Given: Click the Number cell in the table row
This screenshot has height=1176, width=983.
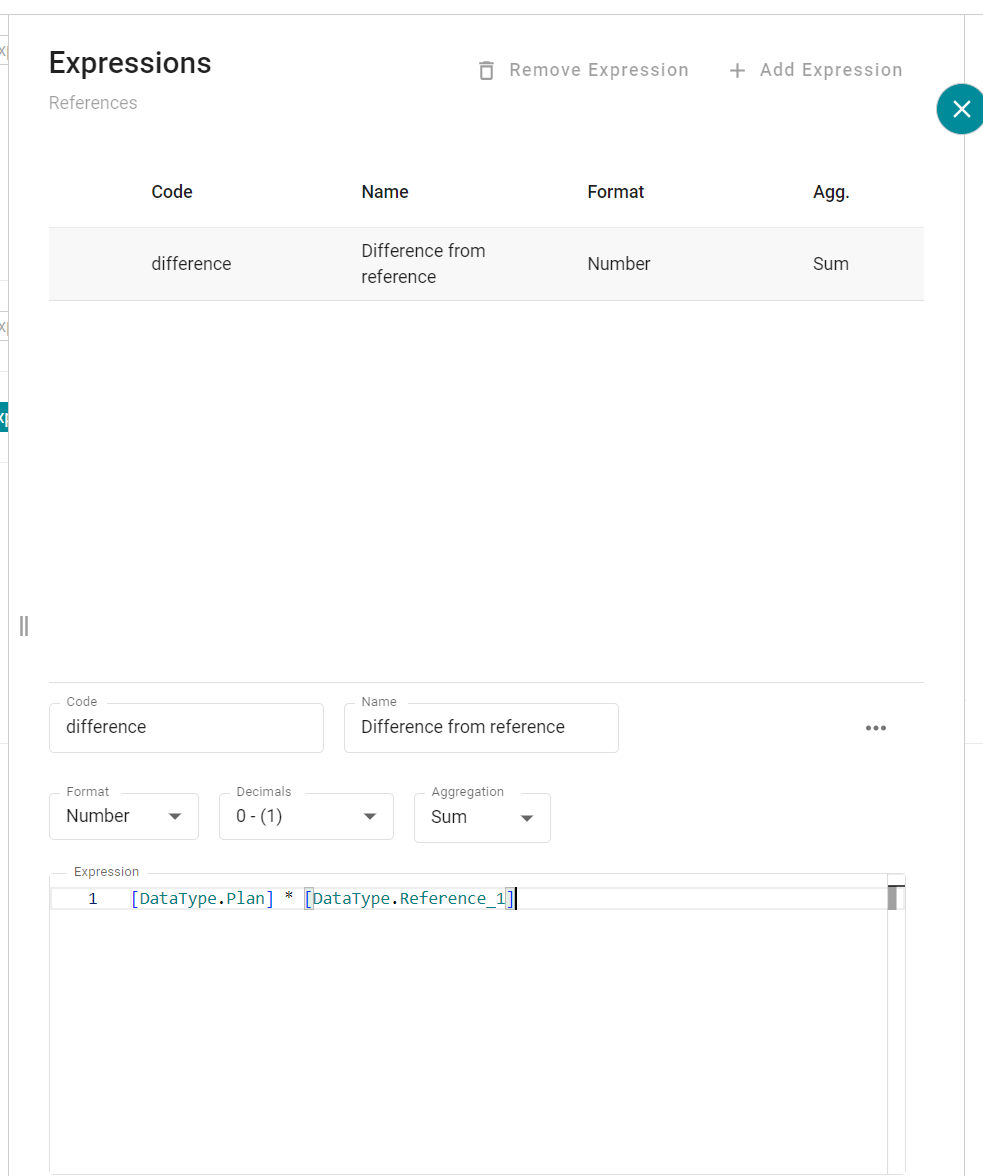Looking at the screenshot, I should pos(619,264).
